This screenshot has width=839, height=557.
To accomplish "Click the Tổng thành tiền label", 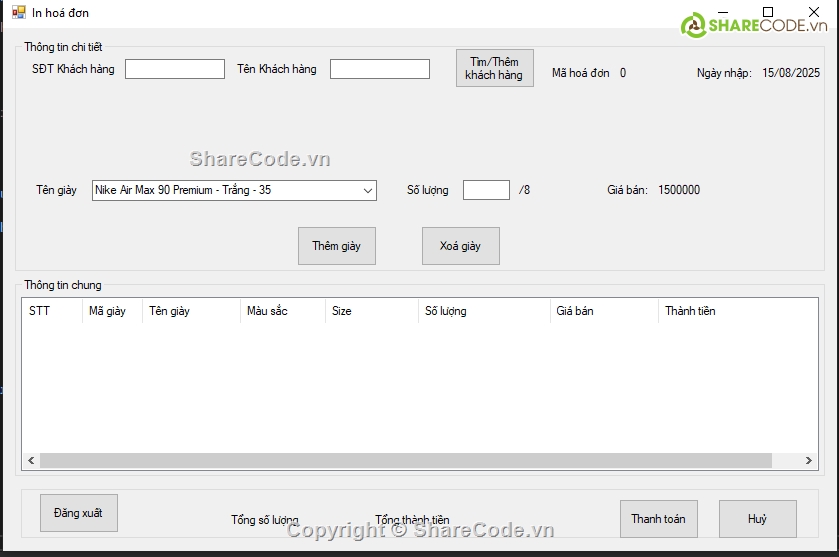I will point(412,520).
